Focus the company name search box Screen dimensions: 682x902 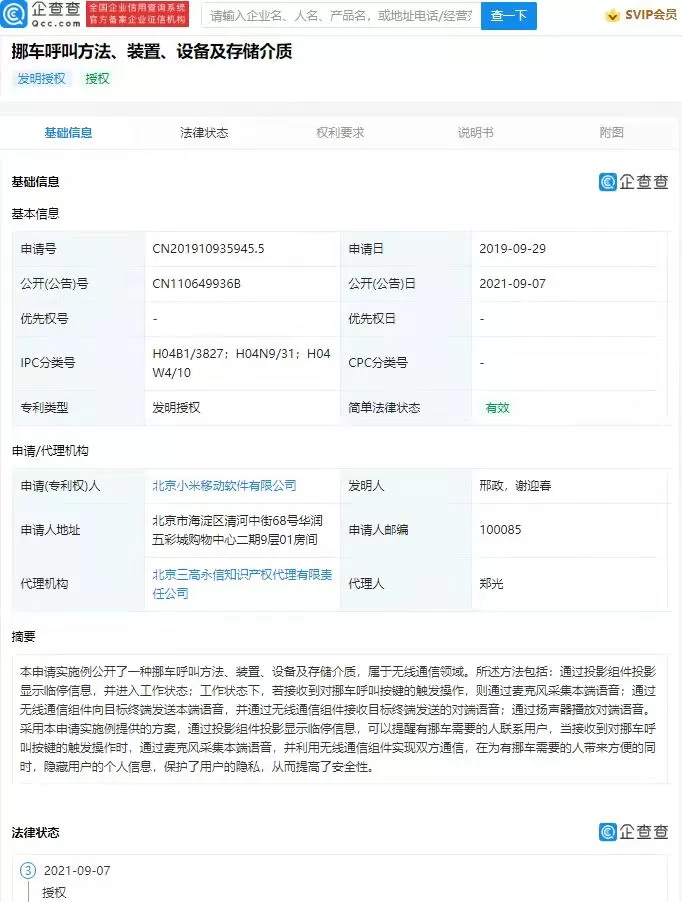(x=340, y=16)
